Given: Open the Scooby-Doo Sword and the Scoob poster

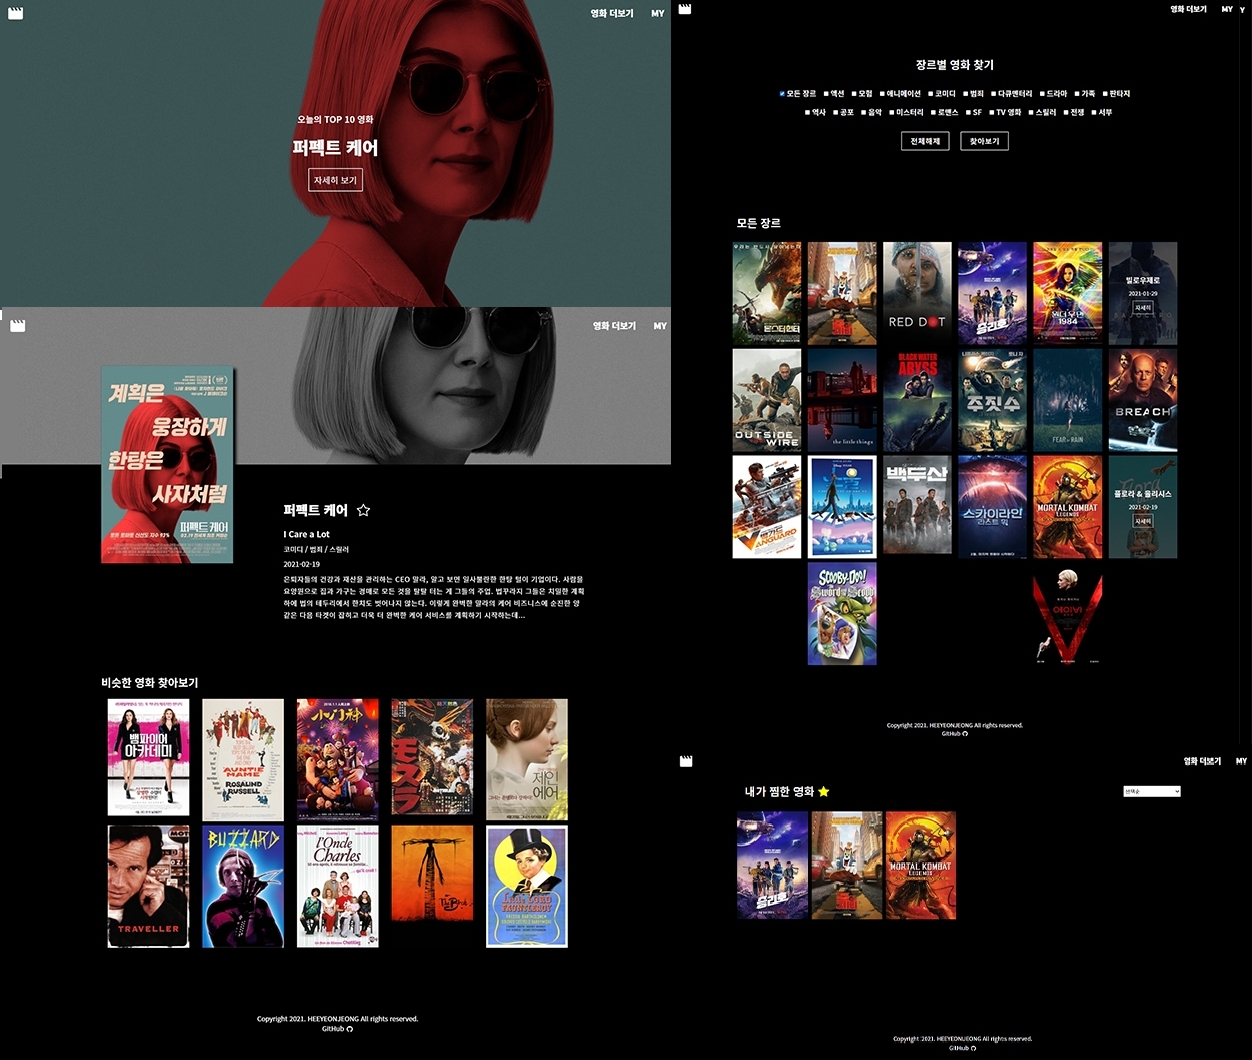Looking at the screenshot, I should point(842,614).
